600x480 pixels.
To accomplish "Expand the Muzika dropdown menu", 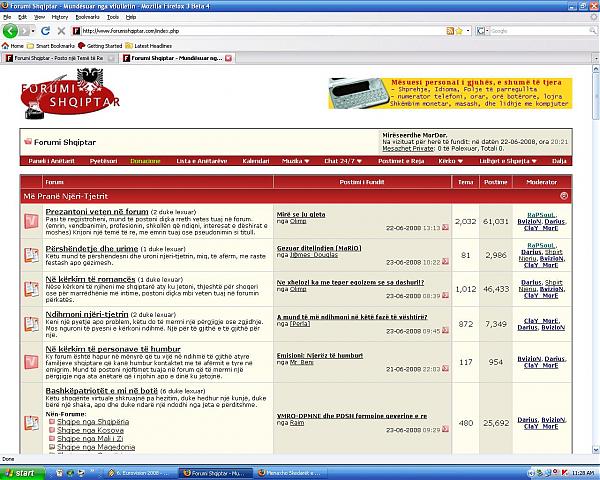I will (295, 161).
